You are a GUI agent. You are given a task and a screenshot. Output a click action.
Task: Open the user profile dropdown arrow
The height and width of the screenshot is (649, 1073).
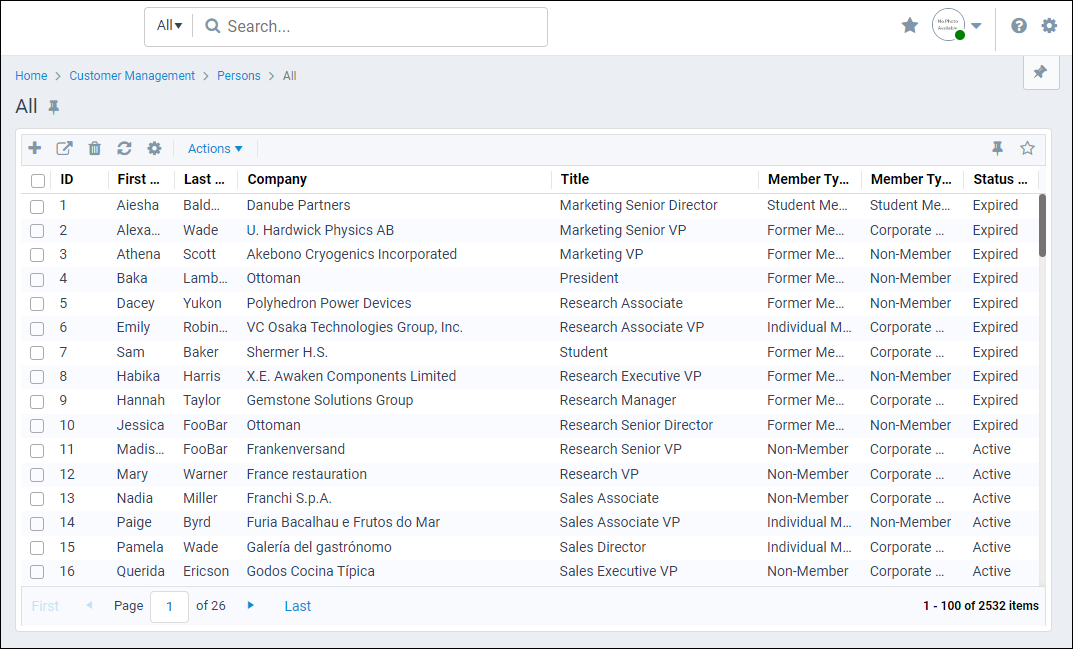click(977, 26)
